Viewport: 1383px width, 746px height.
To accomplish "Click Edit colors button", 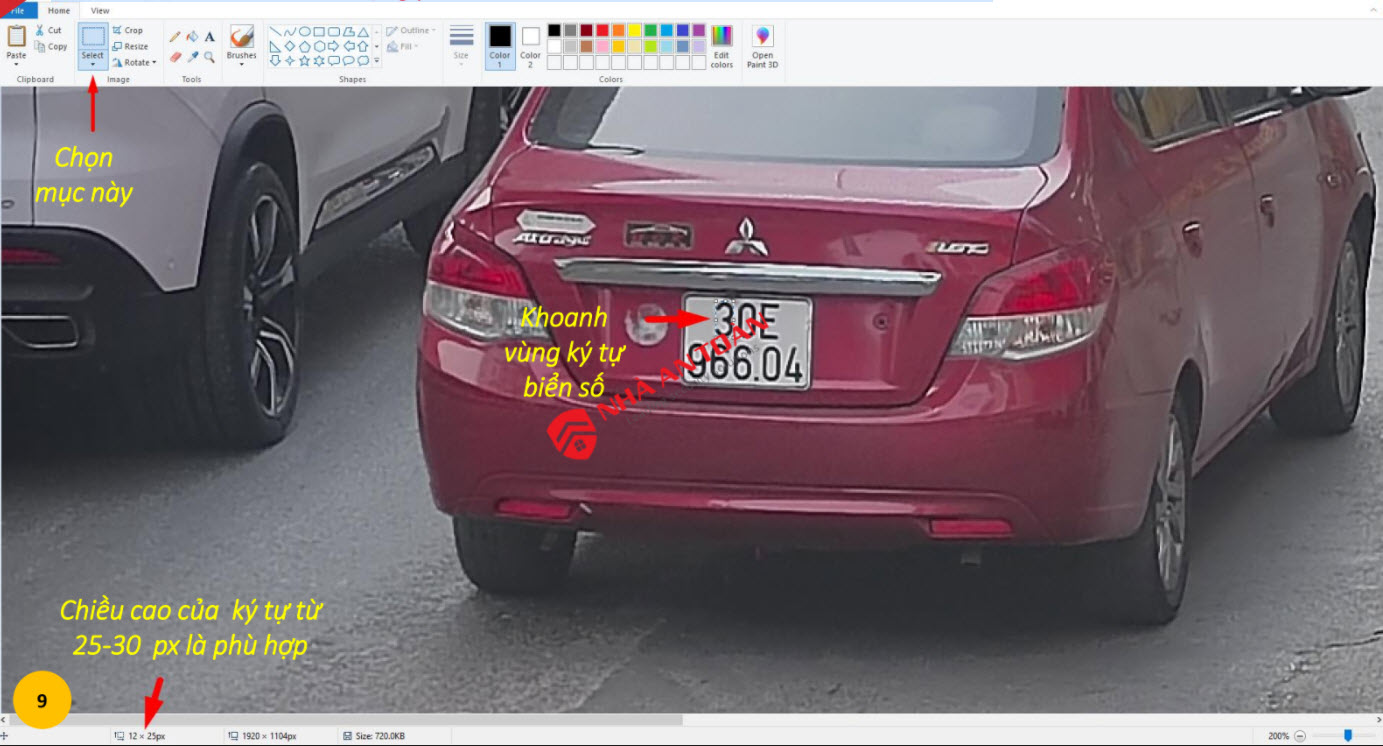I will pyautogui.click(x=721, y=47).
